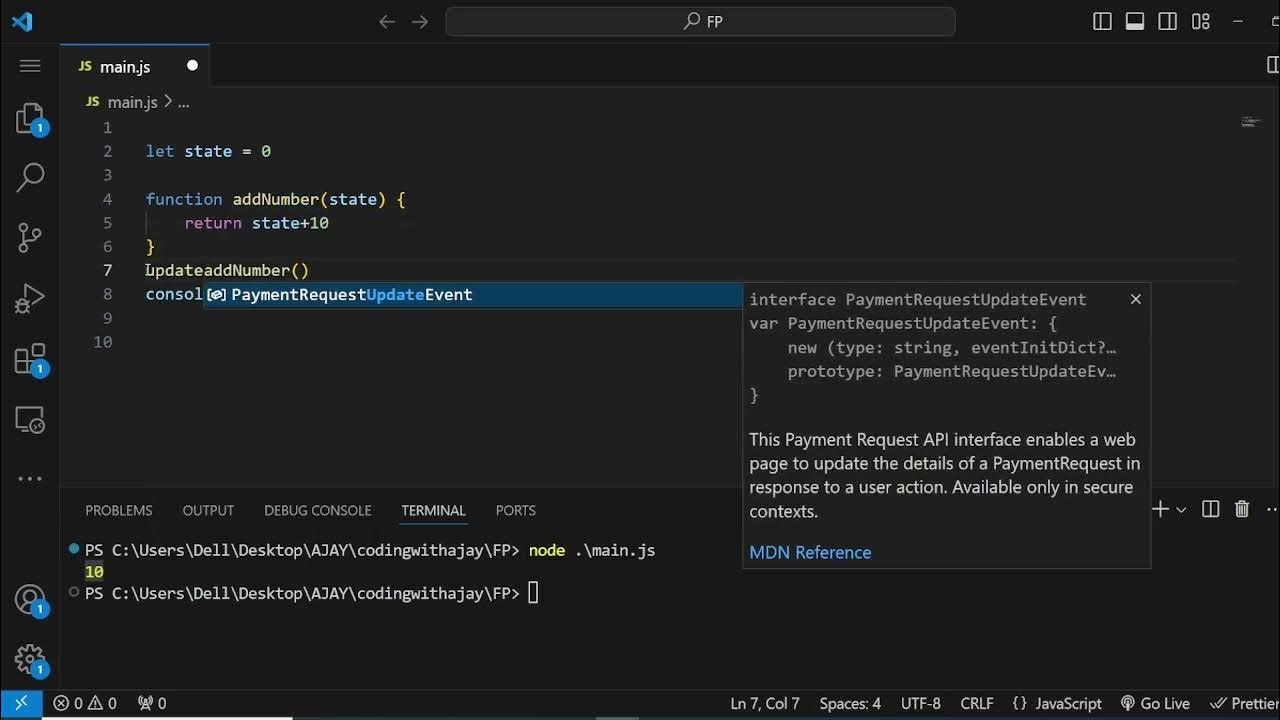This screenshot has width=1280, height=720.
Task: Open the Source Control view
Action: (x=30, y=237)
